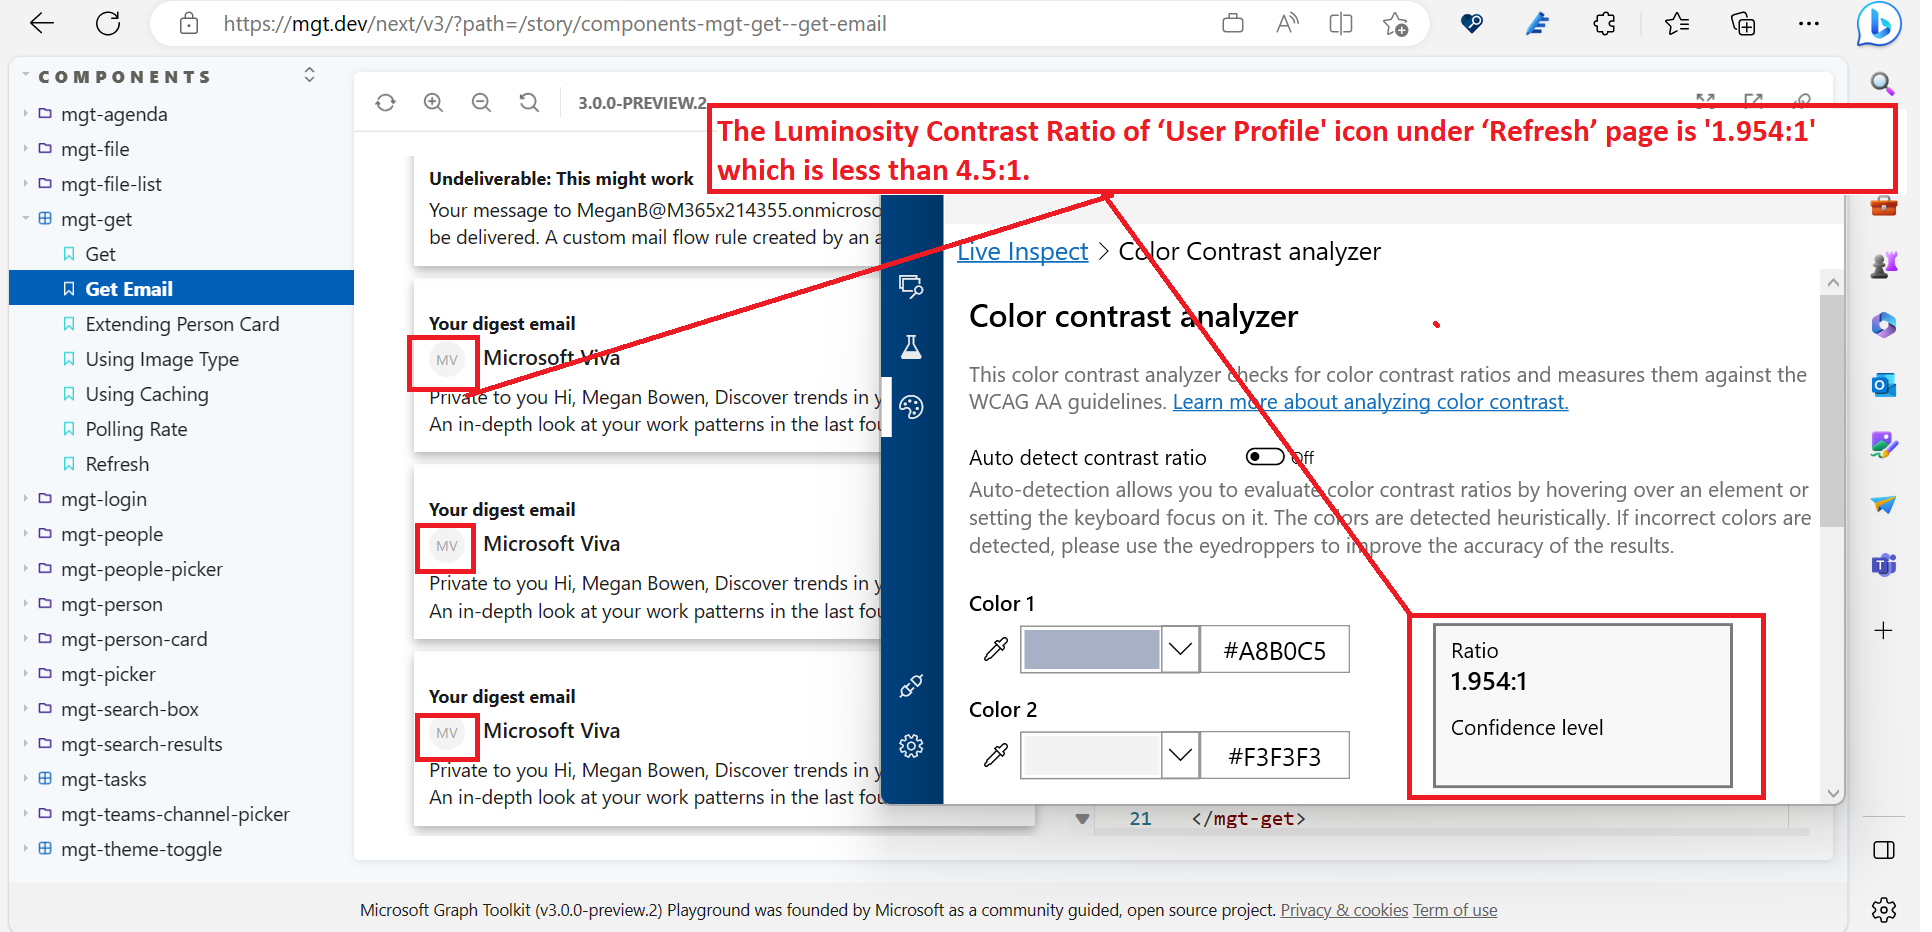This screenshot has height=932, width=1932.
Task: Select the Live Inspect screens icon in DevTools
Action: coord(911,286)
